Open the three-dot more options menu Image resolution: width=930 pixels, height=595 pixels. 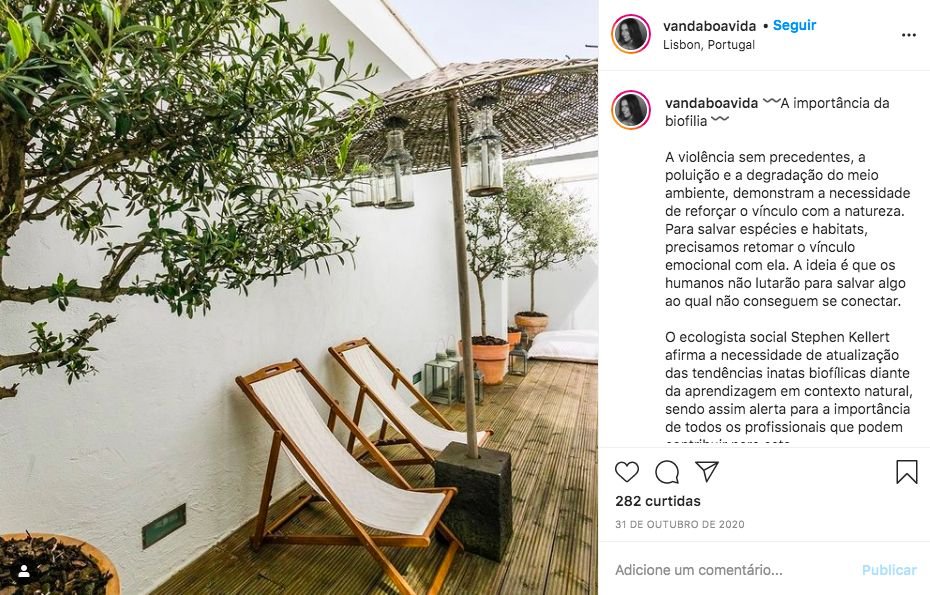pos(909,35)
